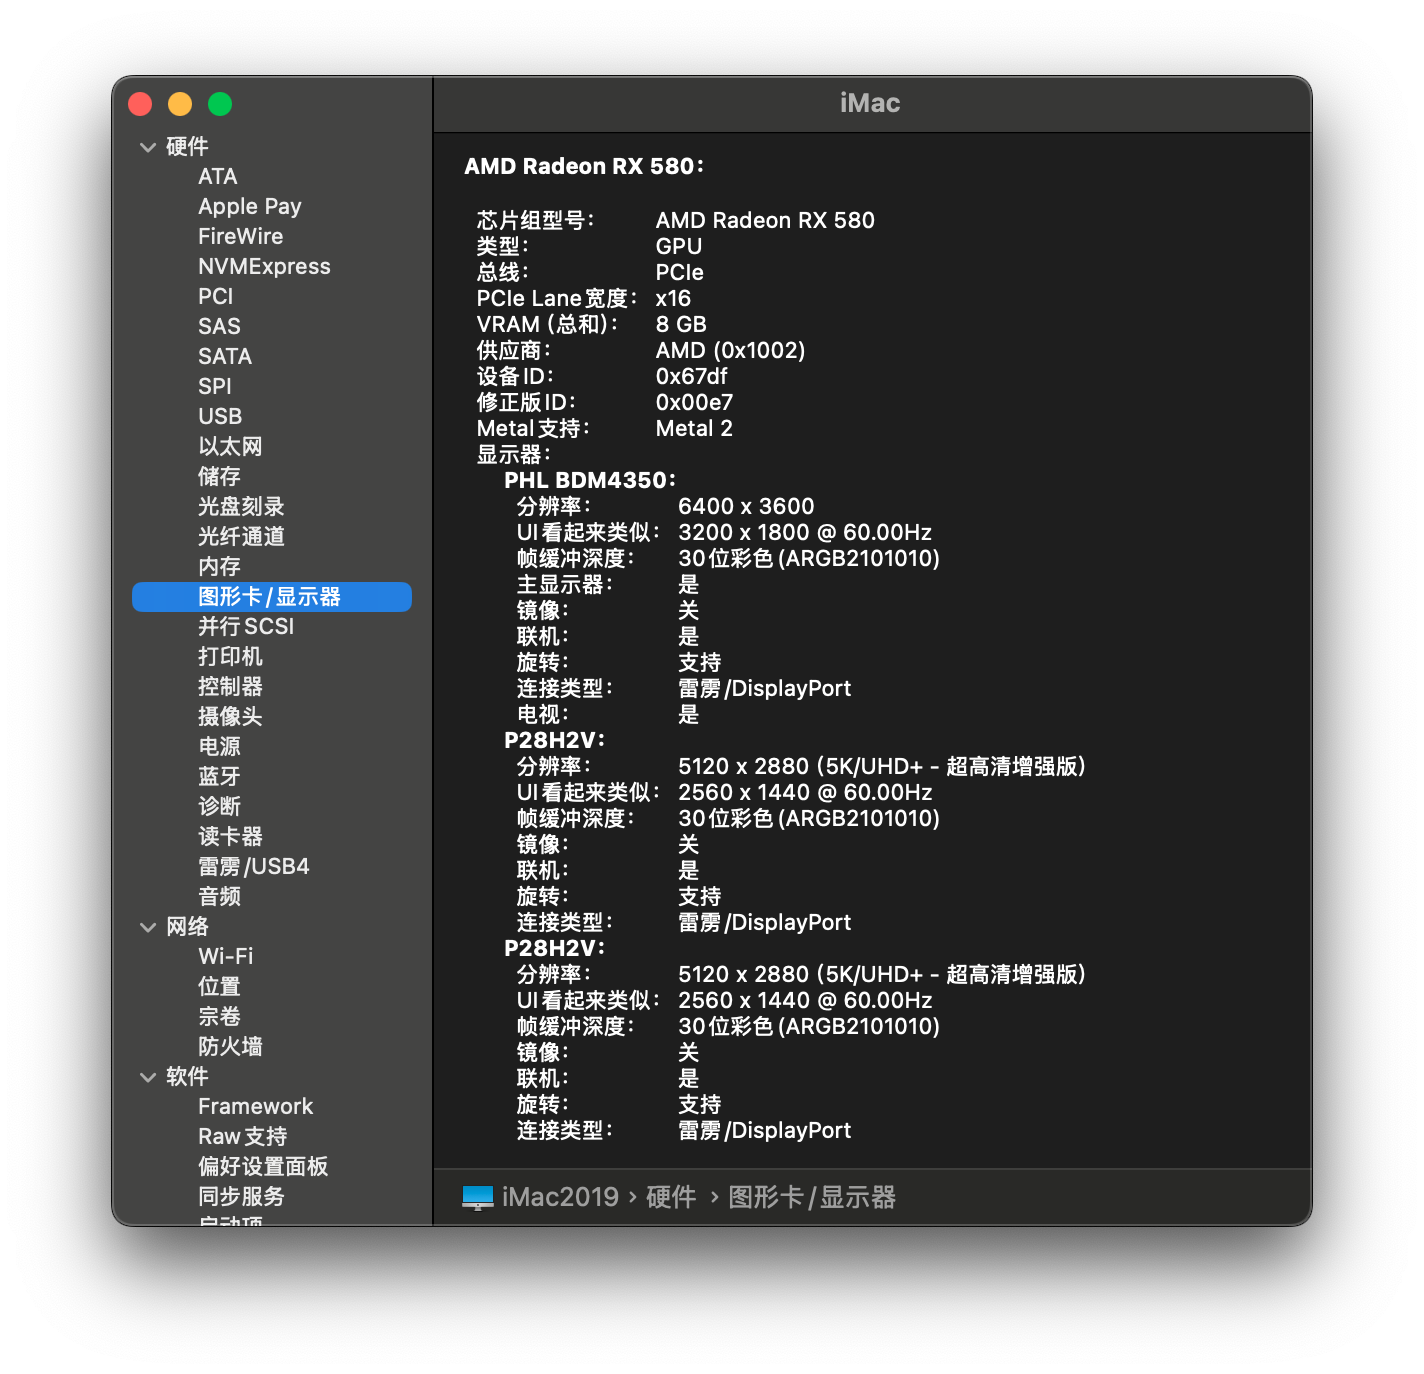
Task: Click the 软件 section heading
Action: [x=187, y=1076]
